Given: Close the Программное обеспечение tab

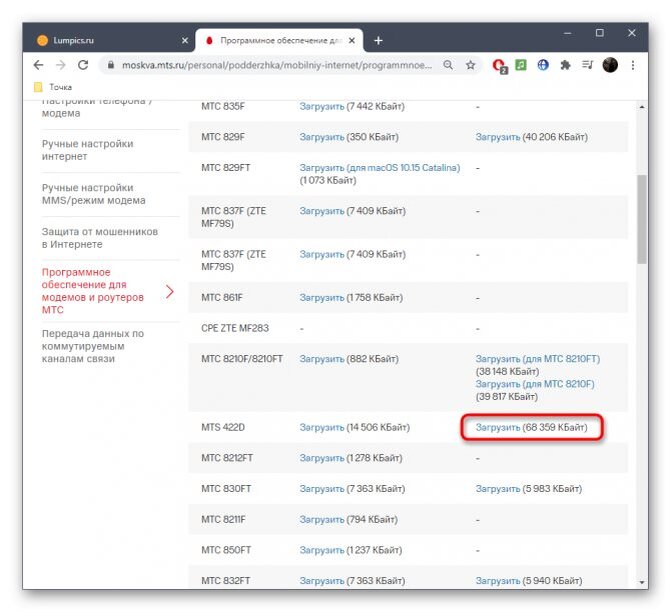Looking at the screenshot, I should [352, 41].
